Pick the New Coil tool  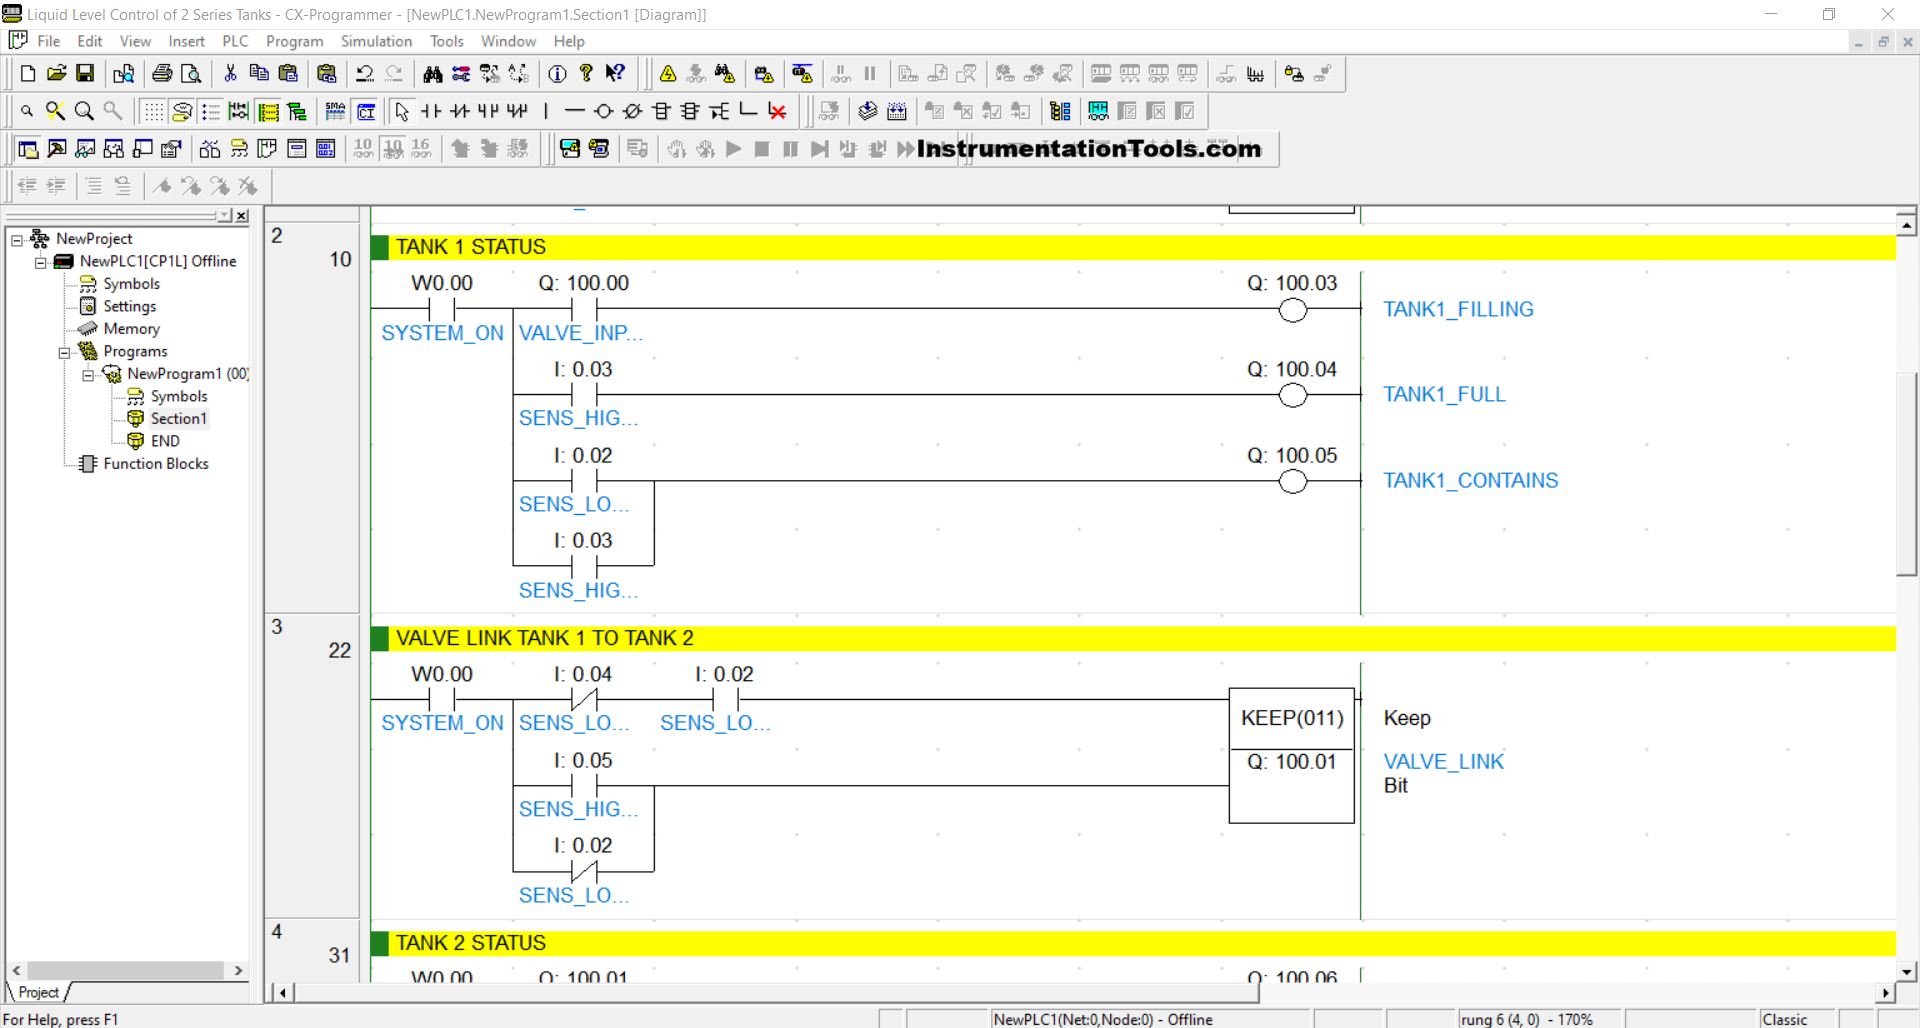603,111
